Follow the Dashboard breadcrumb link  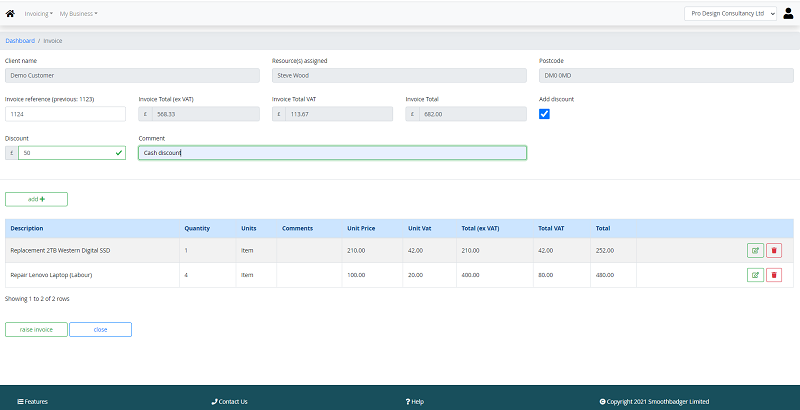(x=20, y=41)
